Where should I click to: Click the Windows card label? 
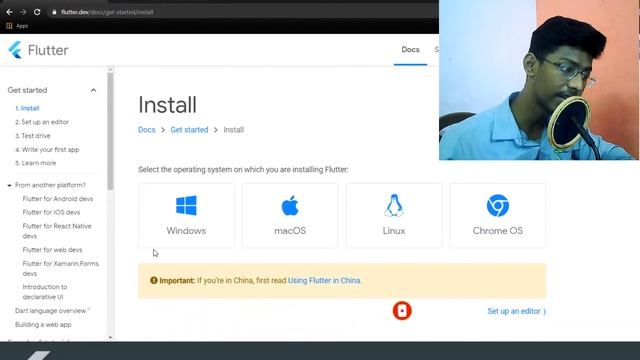point(186,231)
